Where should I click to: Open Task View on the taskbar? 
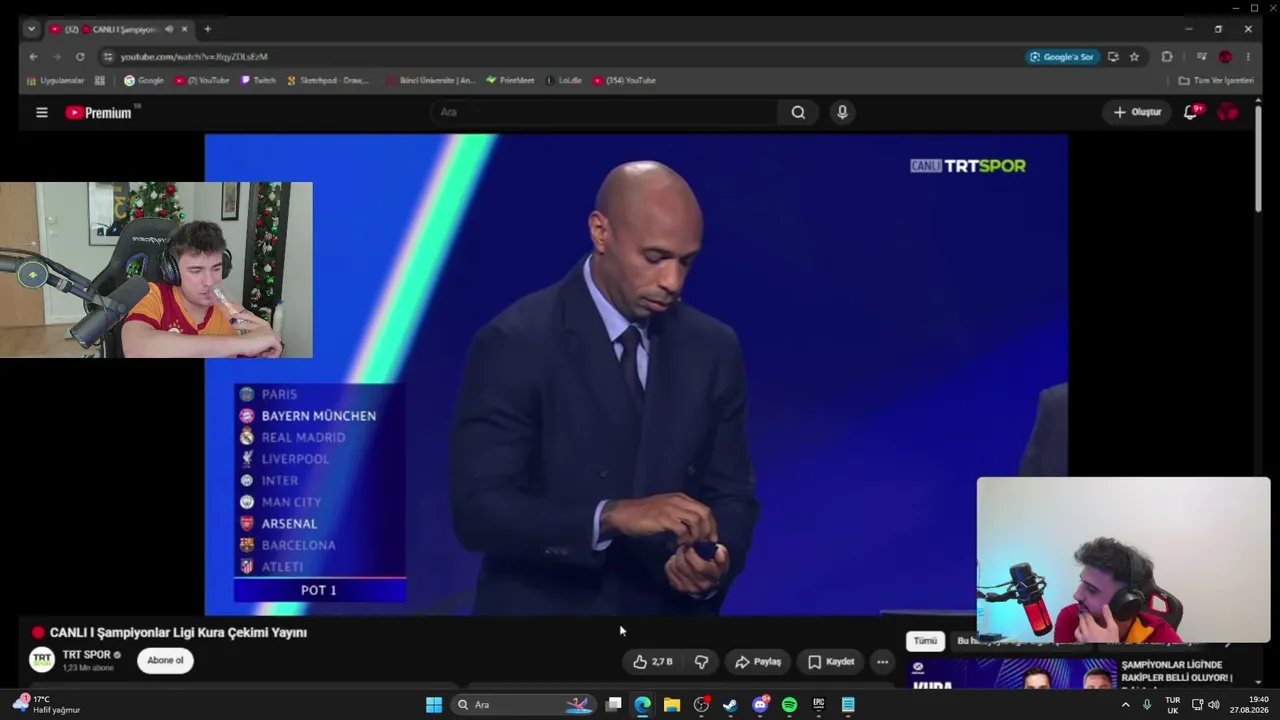point(613,705)
